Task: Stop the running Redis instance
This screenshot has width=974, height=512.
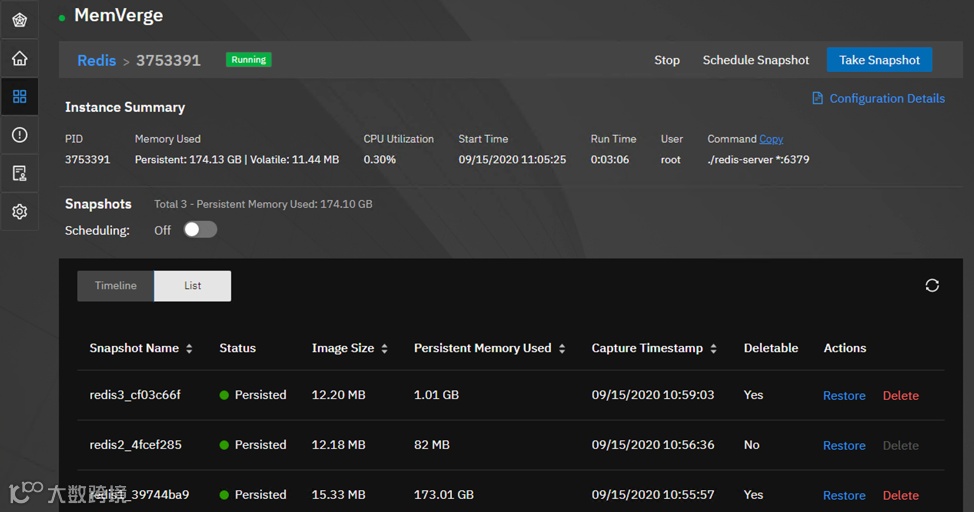Action: [667, 60]
